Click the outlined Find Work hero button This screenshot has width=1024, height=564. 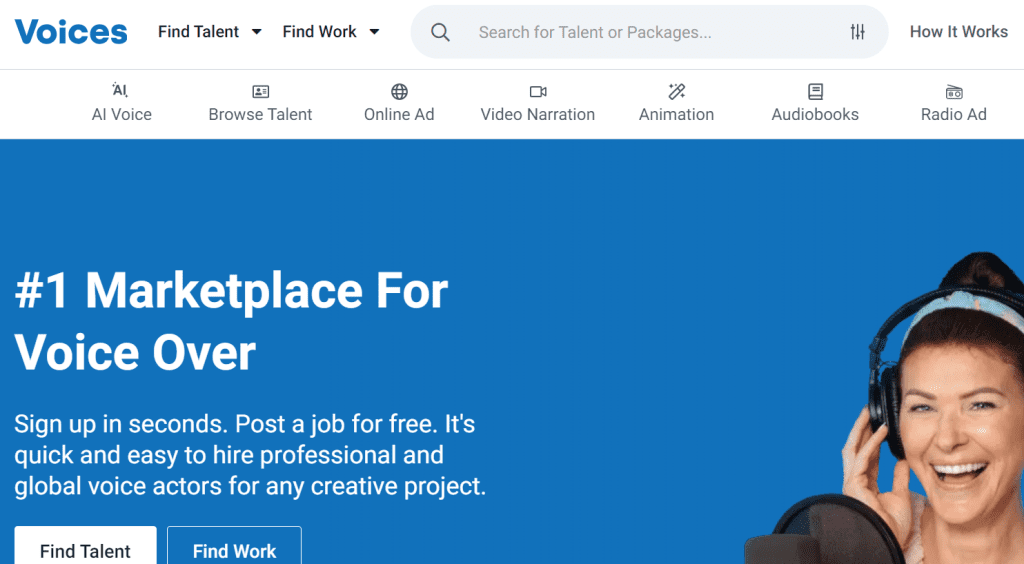tap(234, 549)
